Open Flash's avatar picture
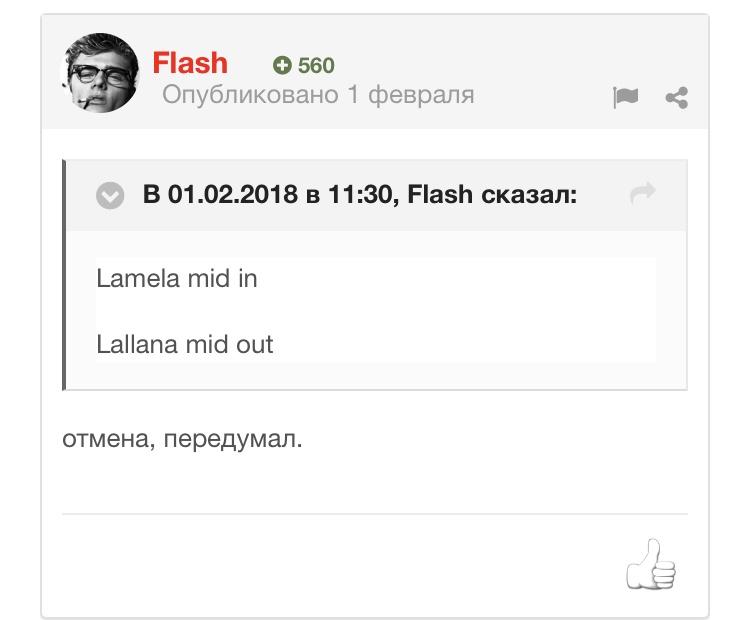The width and height of the screenshot is (750, 620). click(x=102, y=73)
